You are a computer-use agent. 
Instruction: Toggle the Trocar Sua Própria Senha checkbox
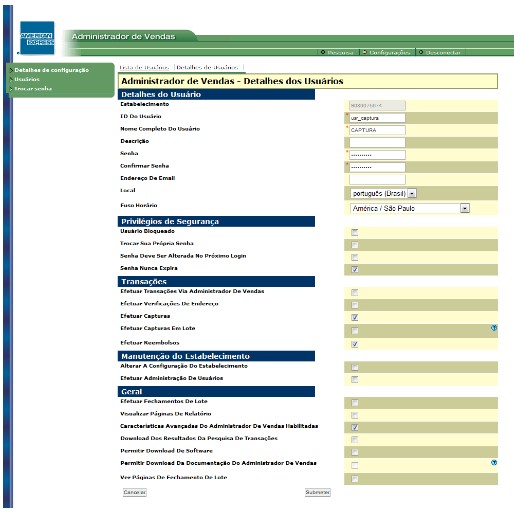pos(355,245)
